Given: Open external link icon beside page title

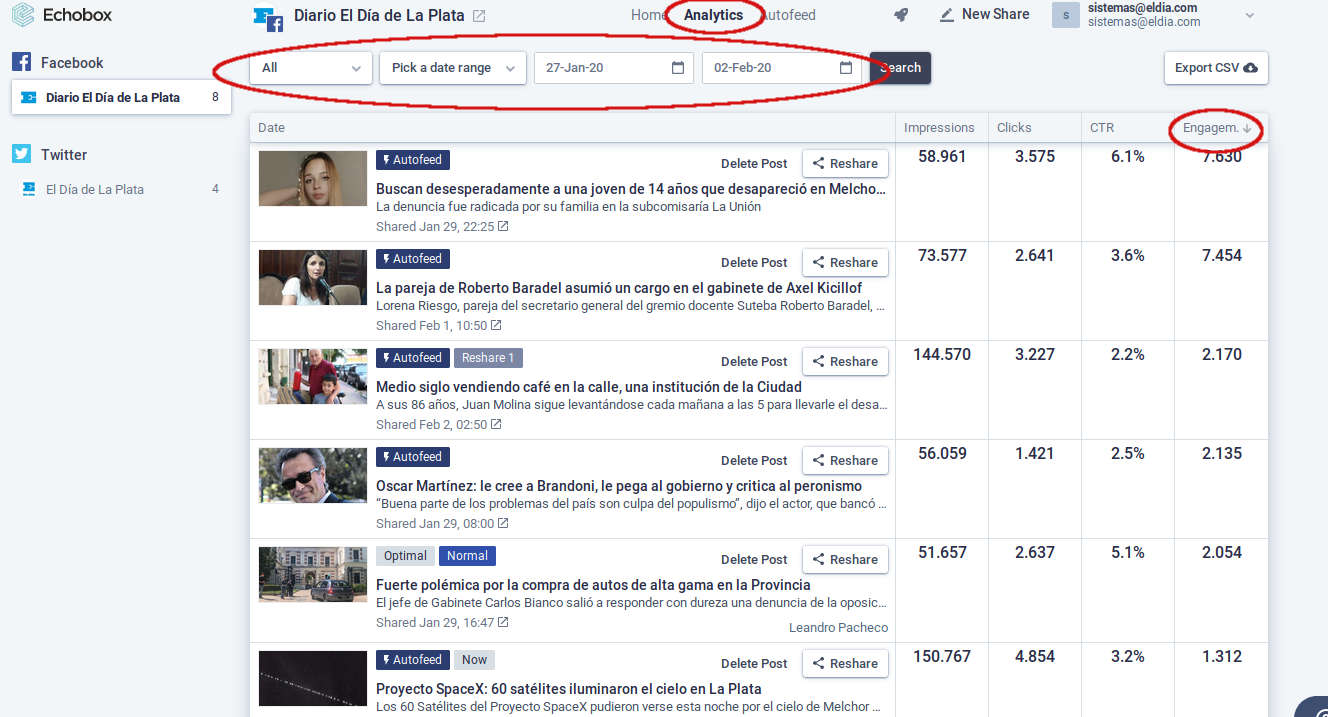Looking at the screenshot, I should [x=479, y=16].
